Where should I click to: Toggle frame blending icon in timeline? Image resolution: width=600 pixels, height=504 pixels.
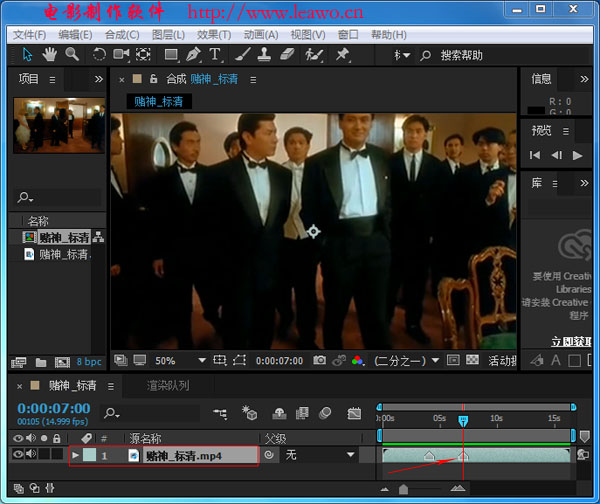[302, 413]
